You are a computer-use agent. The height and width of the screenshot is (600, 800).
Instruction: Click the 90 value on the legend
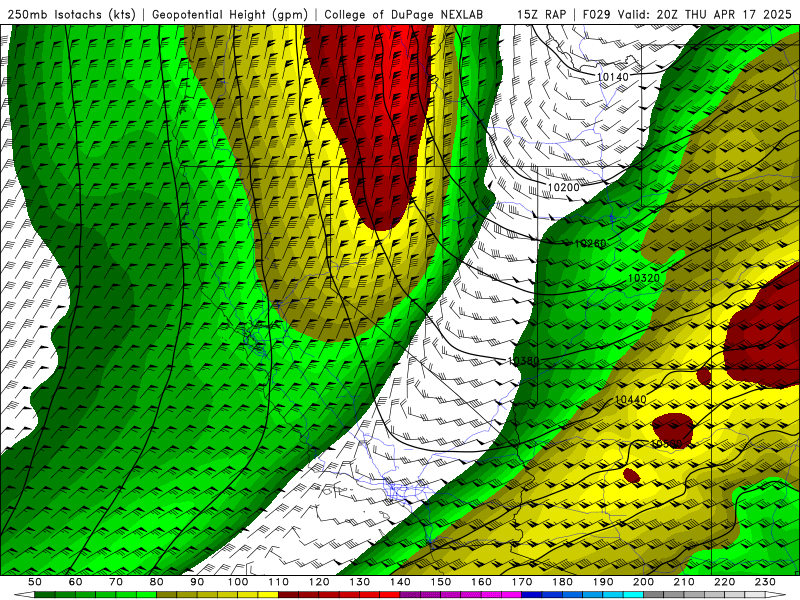click(x=197, y=582)
